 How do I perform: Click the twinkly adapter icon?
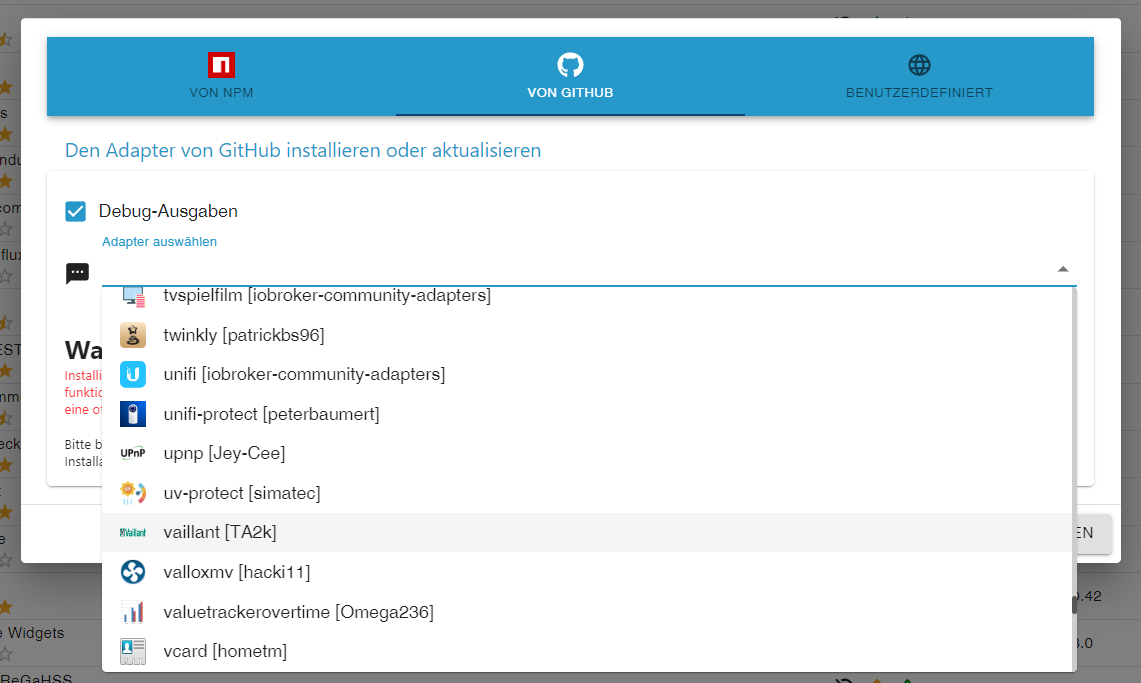click(133, 335)
